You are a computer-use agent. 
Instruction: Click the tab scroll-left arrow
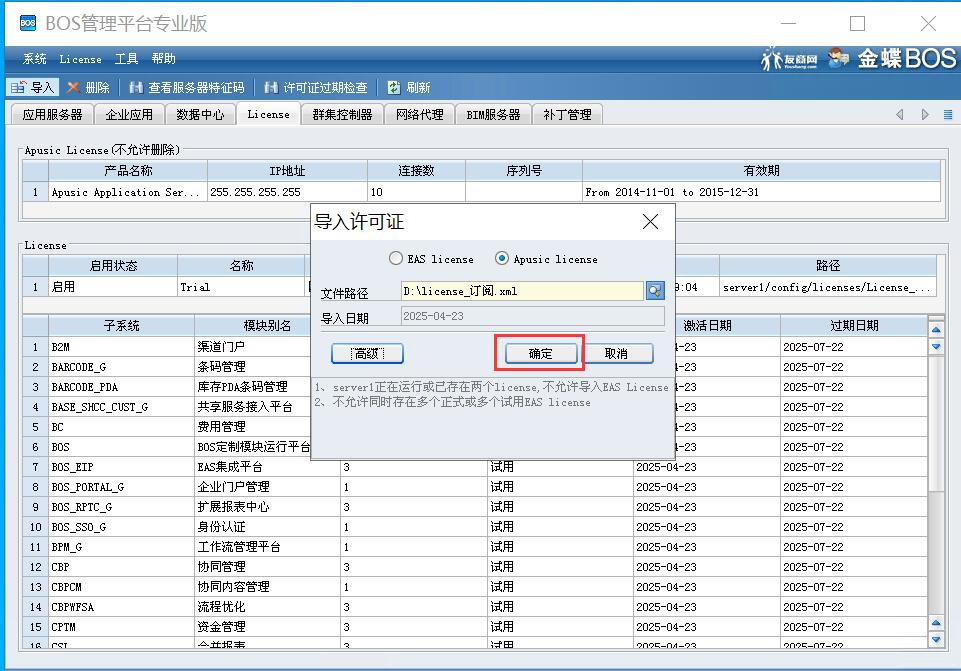point(899,115)
